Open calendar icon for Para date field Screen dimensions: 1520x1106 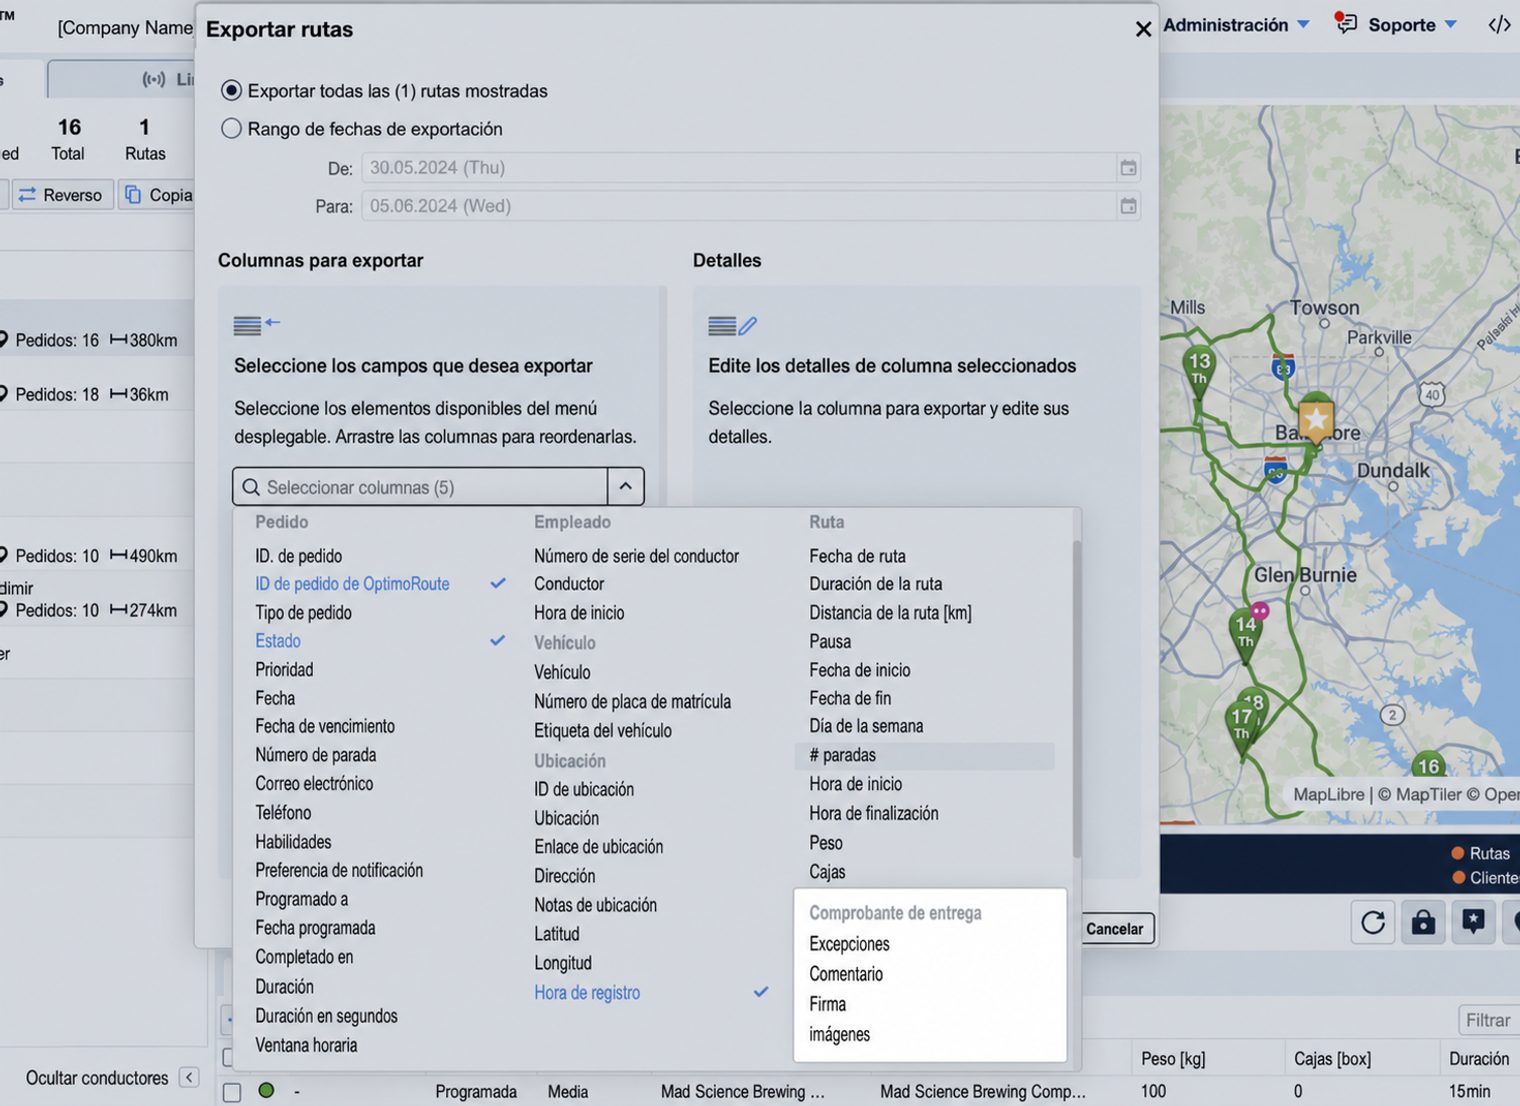click(x=1128, y=206)
